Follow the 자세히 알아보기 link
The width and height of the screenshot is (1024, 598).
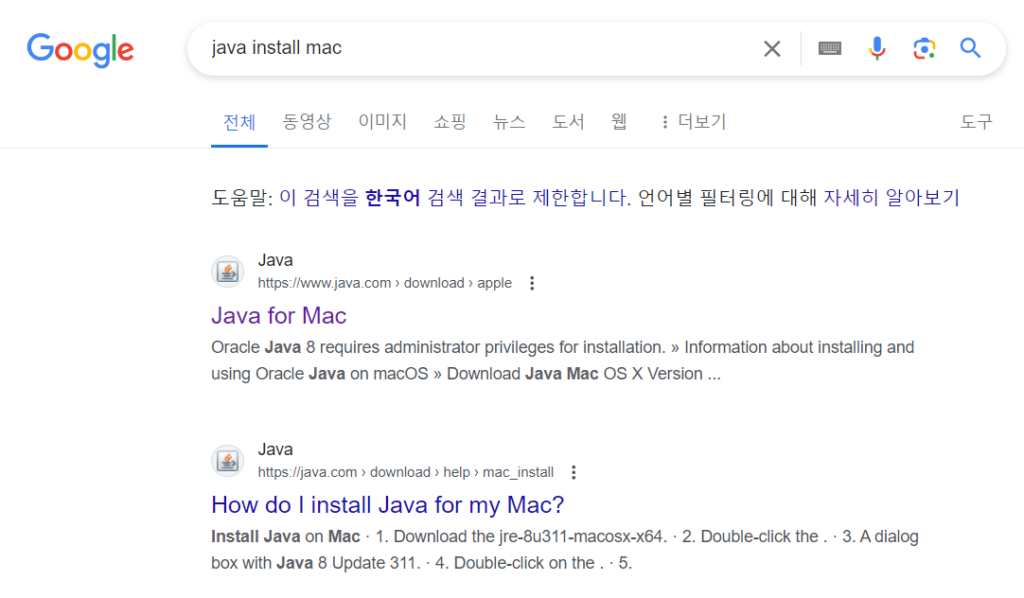(x=891, y=198)
